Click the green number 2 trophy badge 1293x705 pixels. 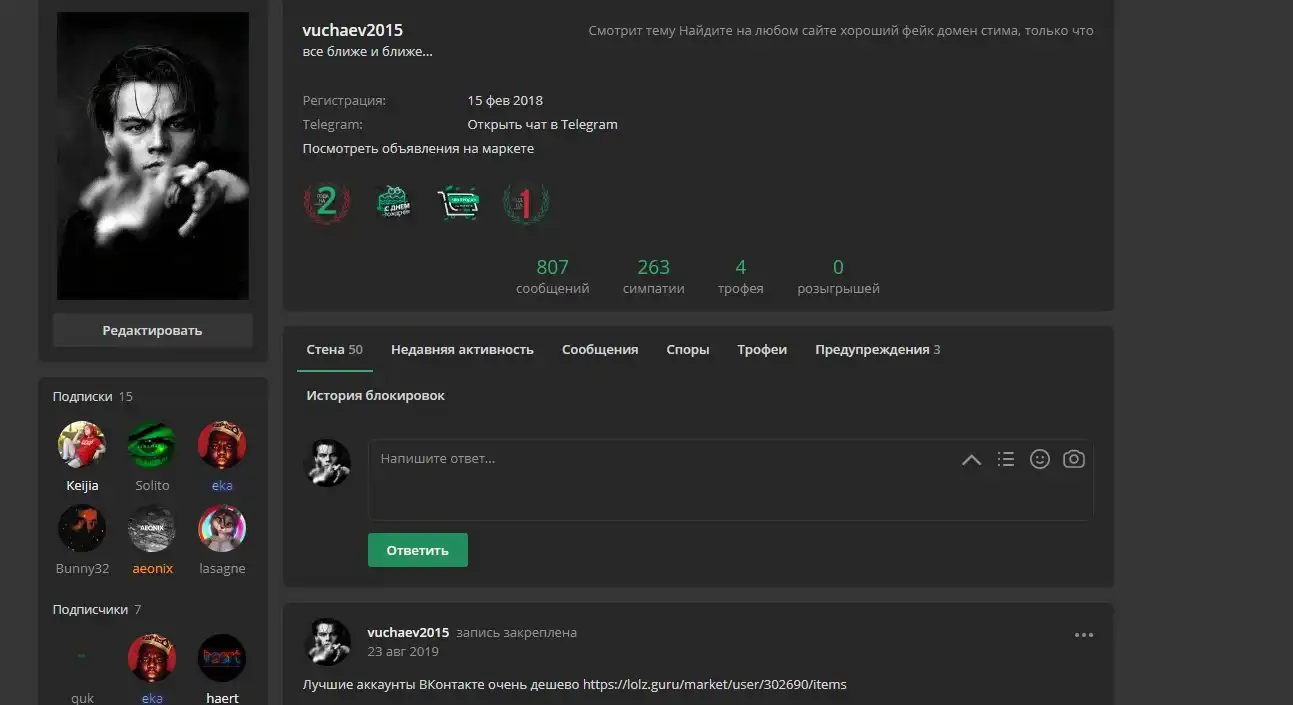coord(327,204)
